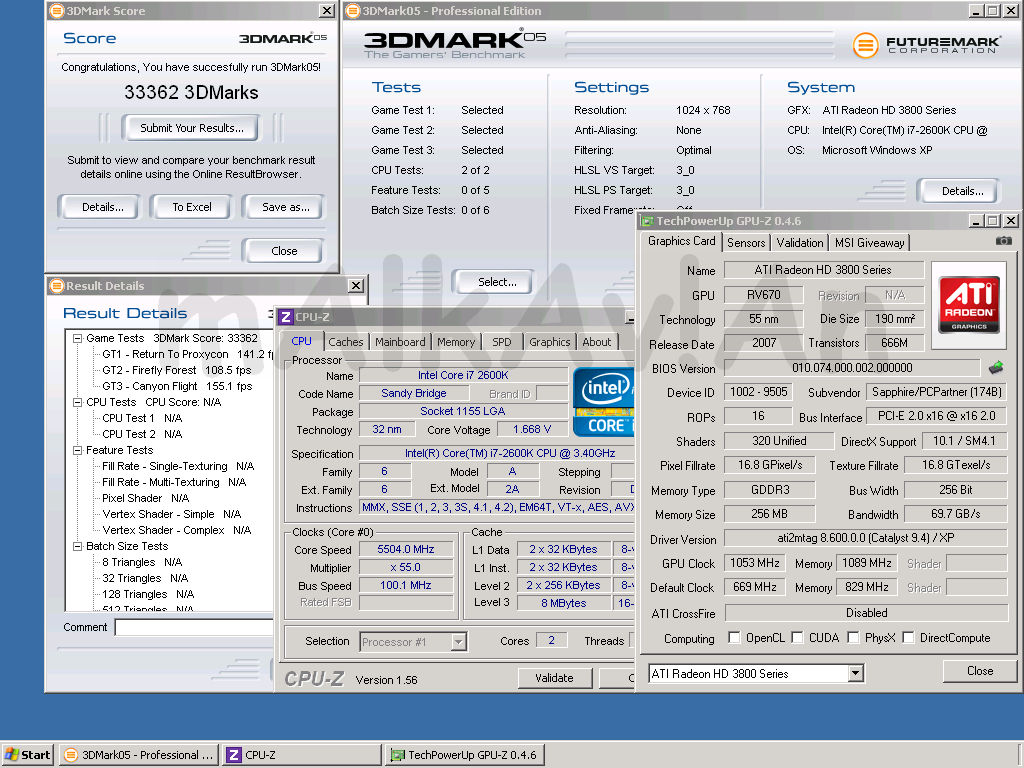
Task: Click the Intel Core logo in CPU-Z
Action: pos(603,402)
